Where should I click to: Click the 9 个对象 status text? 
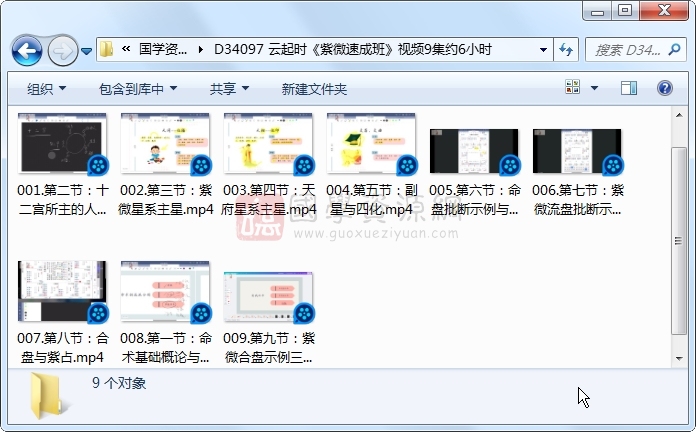point(119,383)
